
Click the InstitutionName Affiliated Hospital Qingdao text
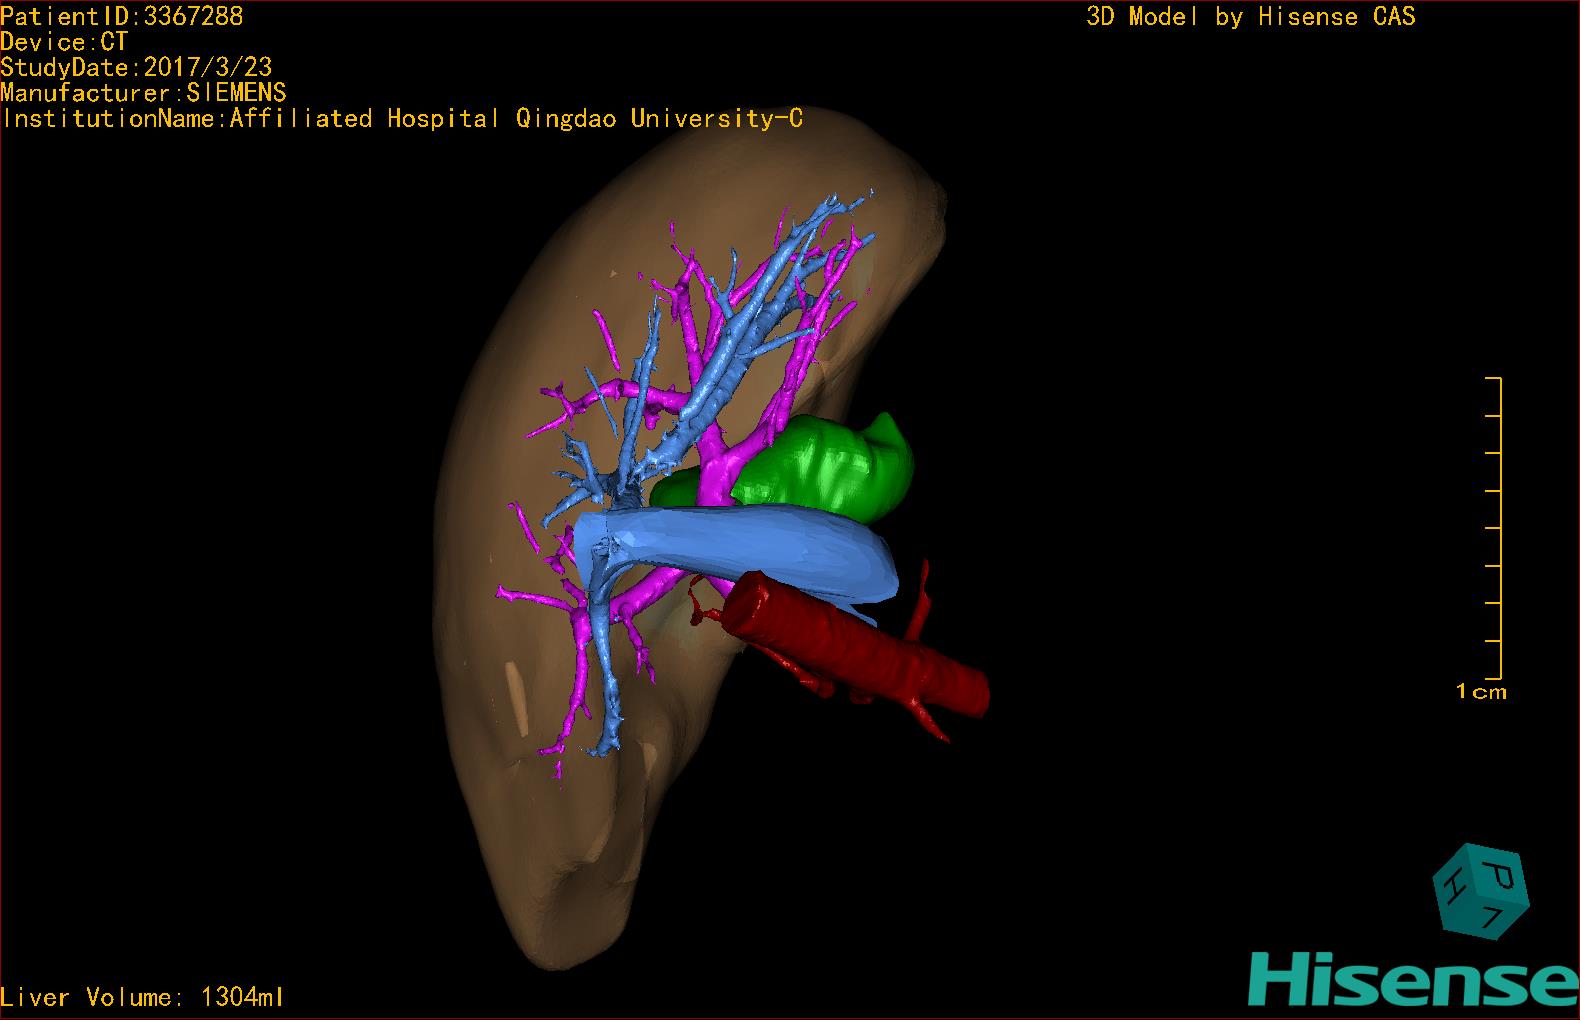pyautogui.click(x=402, y=119)
